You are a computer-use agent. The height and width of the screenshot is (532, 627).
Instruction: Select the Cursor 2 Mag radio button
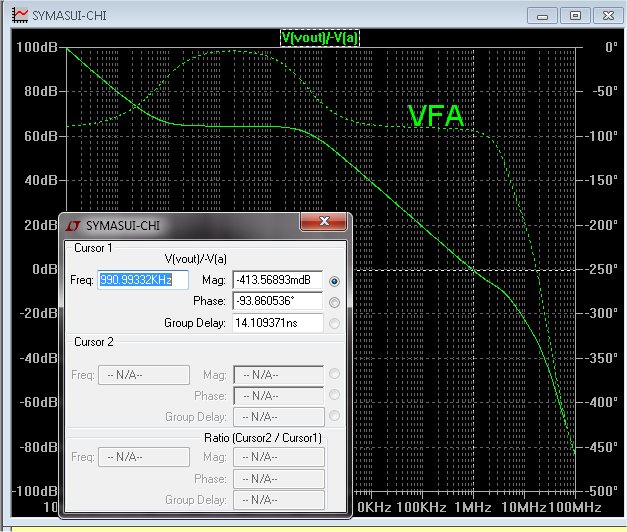click(x=334, y=374)
